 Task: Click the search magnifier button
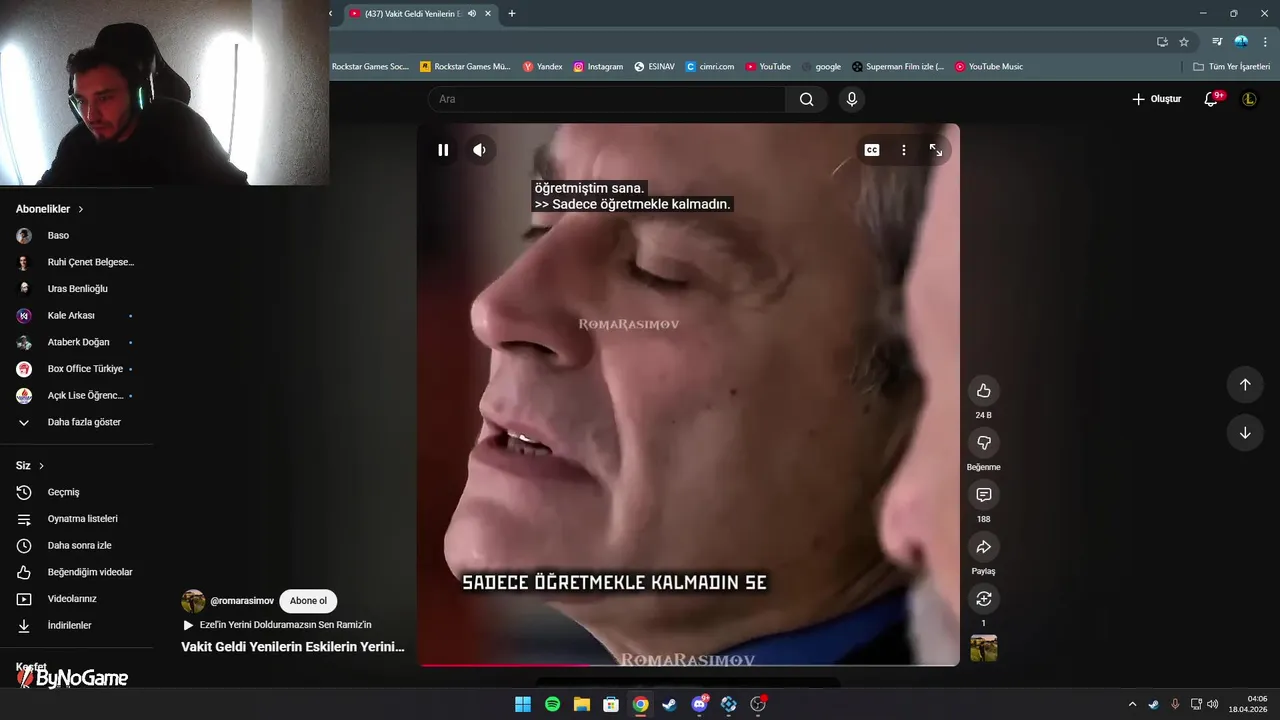coord(806,99)
